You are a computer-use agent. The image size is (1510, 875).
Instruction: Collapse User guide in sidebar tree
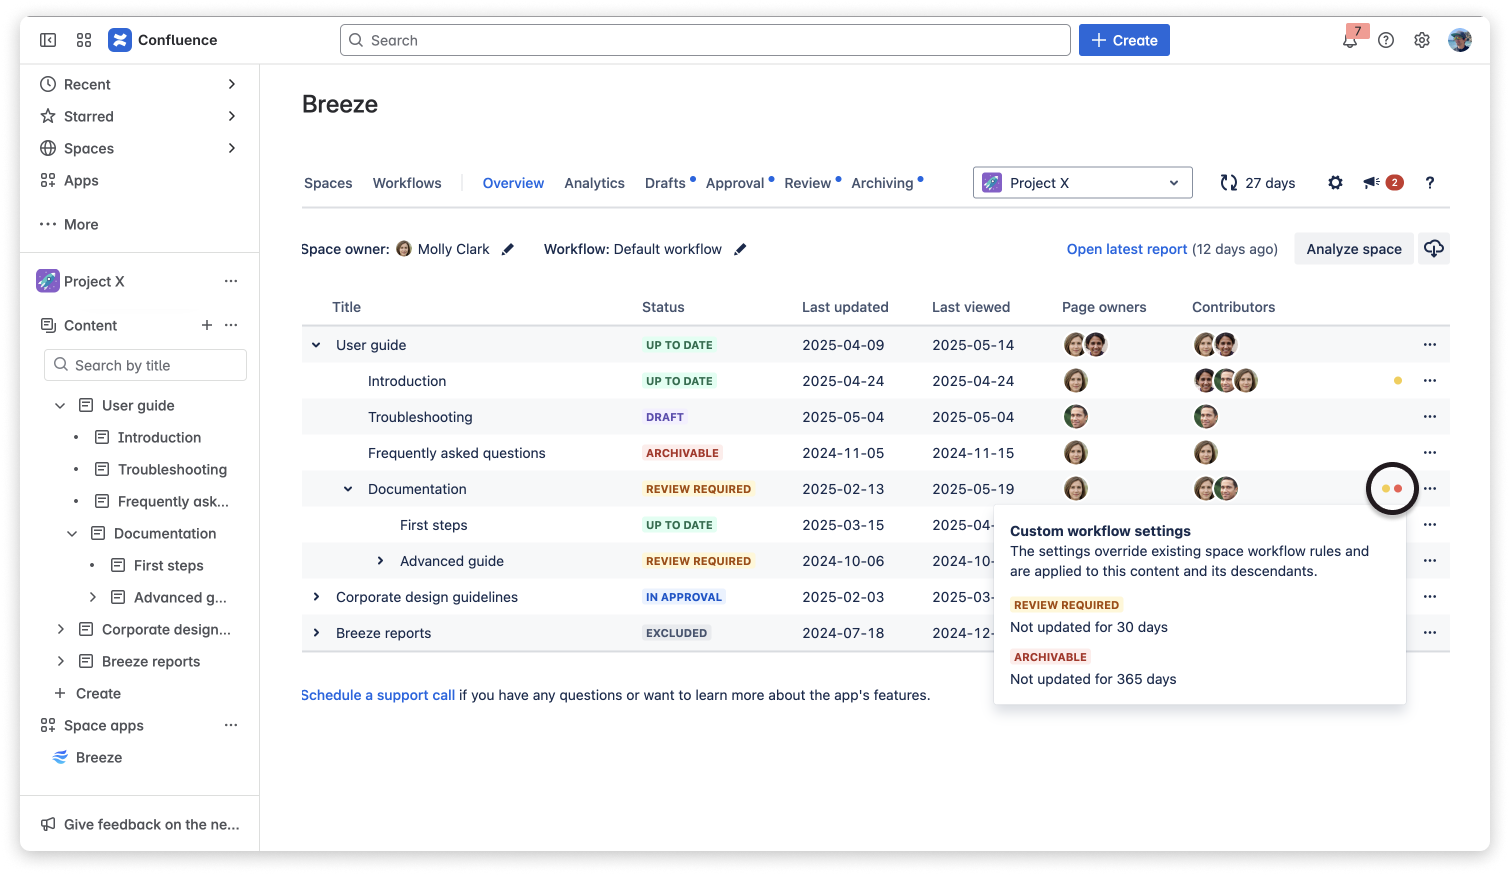tap(60, 405)
